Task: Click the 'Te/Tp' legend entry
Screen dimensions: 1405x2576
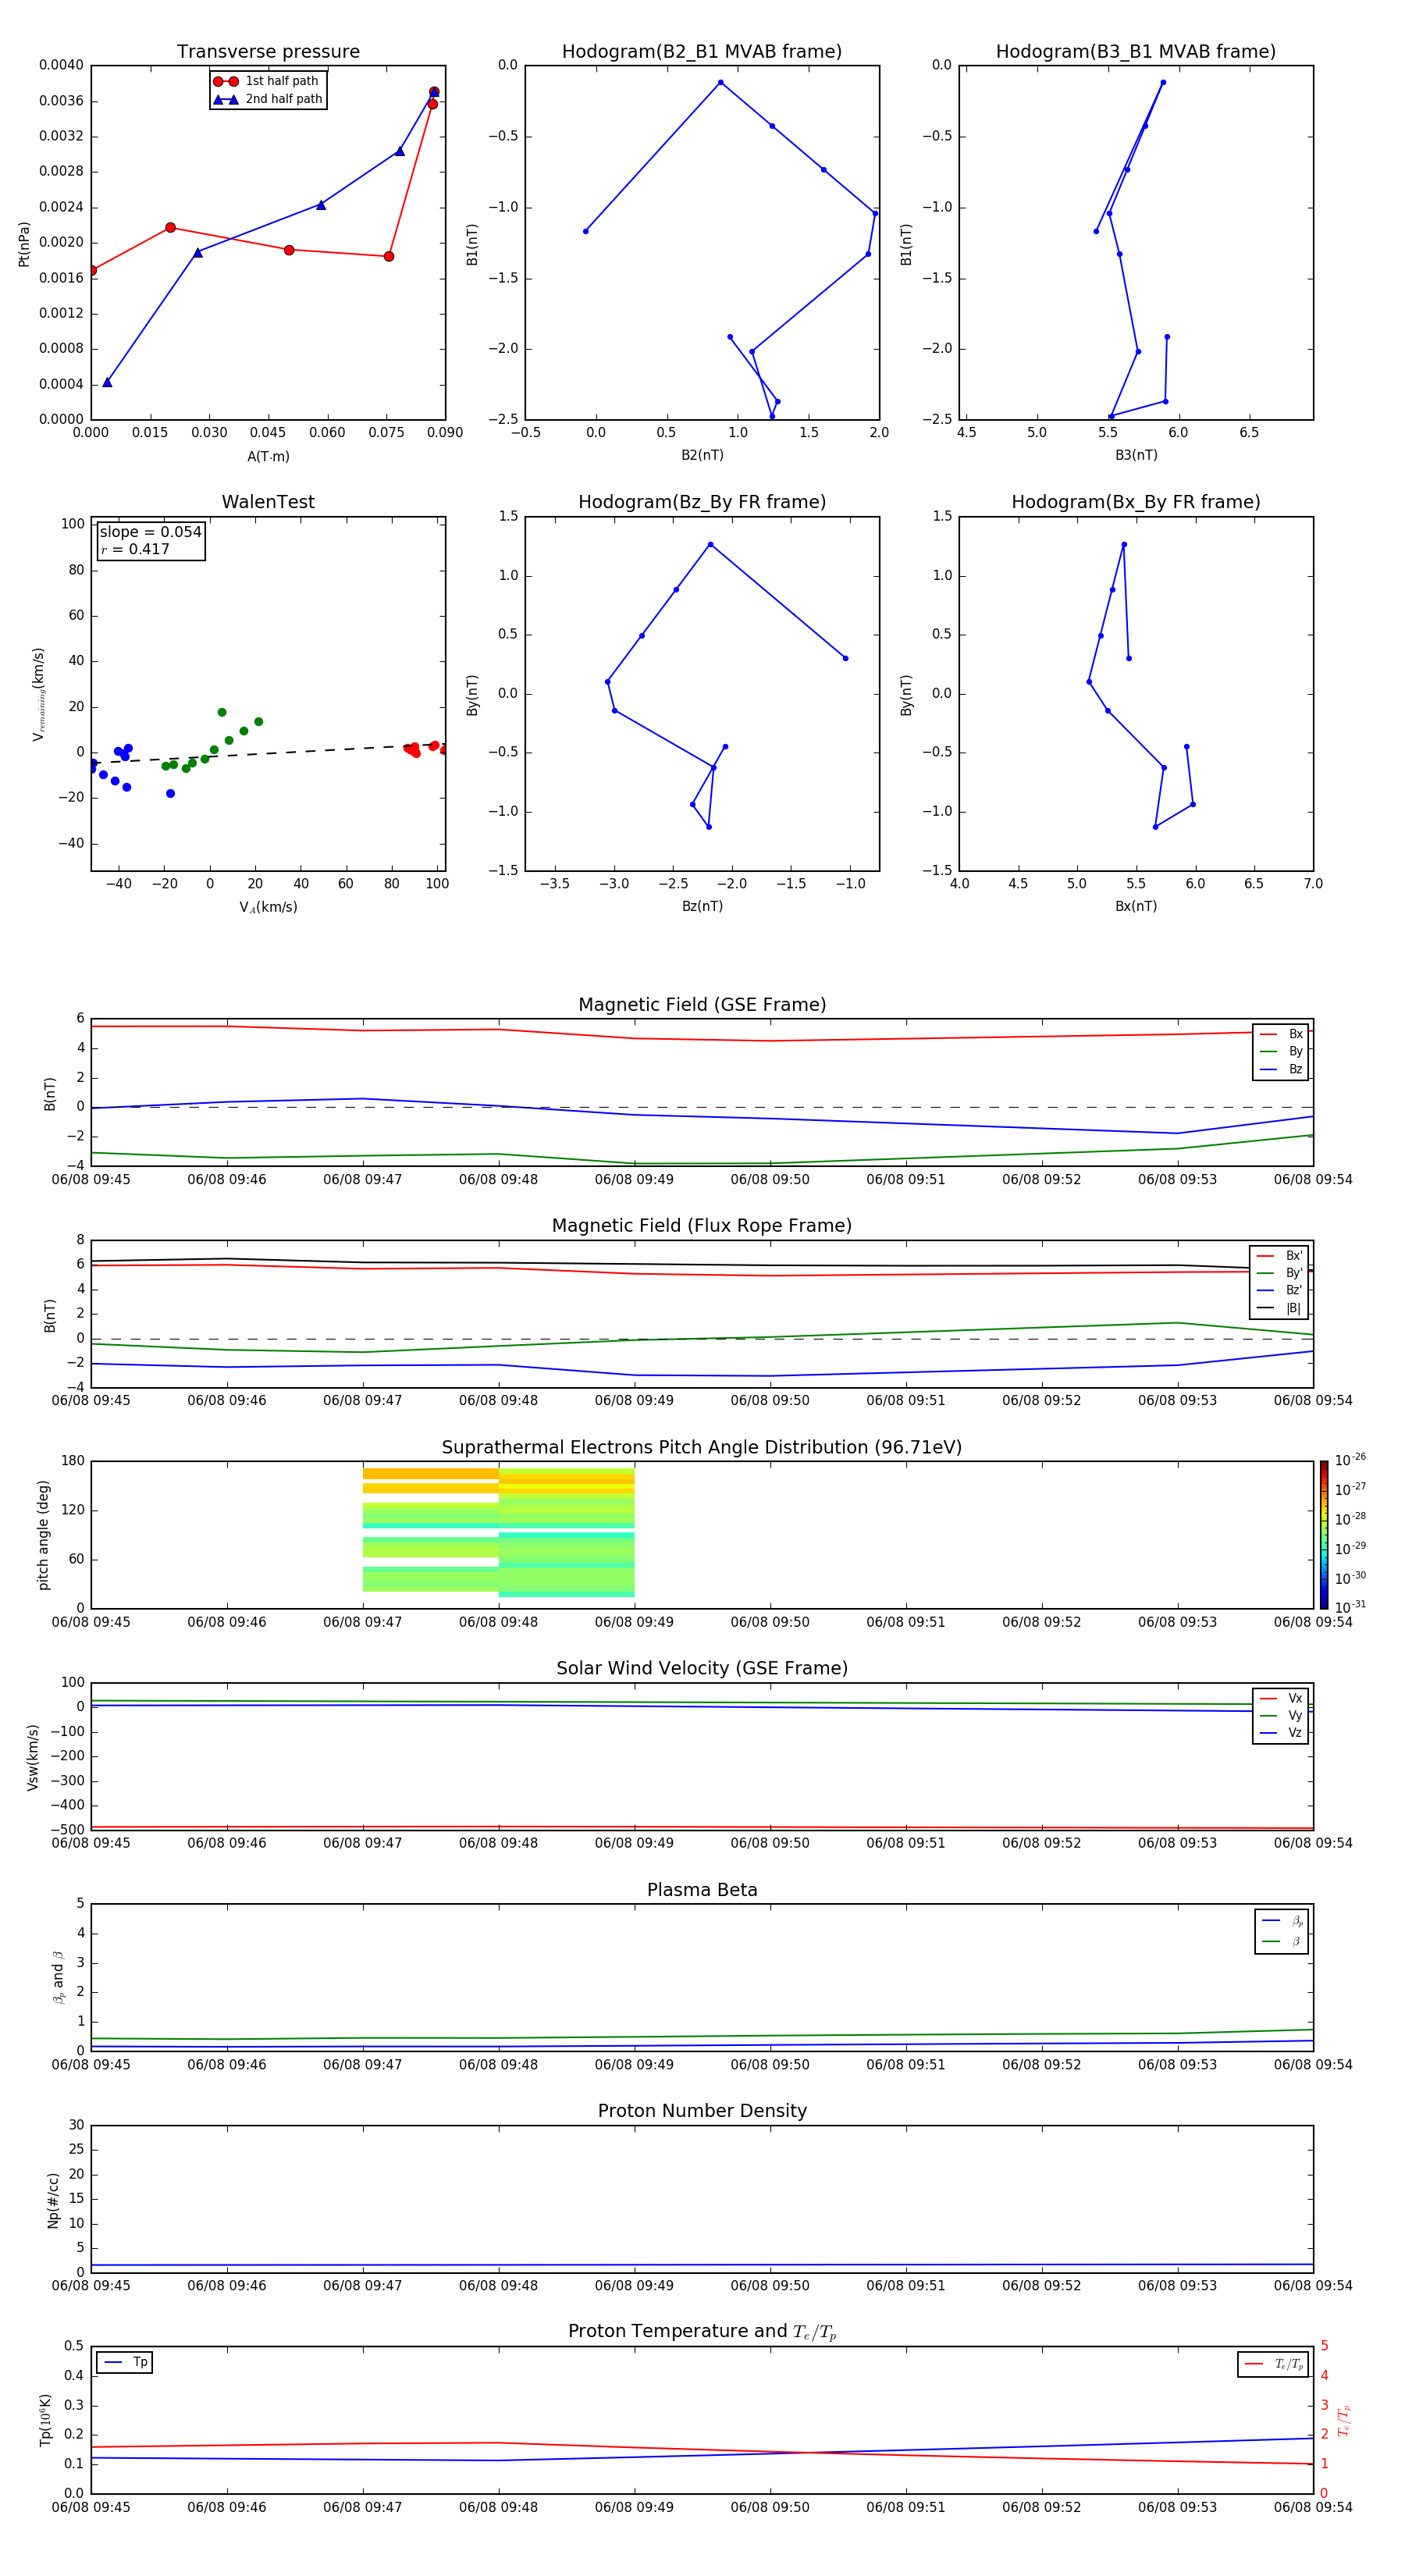Action: point(1274,2364)
